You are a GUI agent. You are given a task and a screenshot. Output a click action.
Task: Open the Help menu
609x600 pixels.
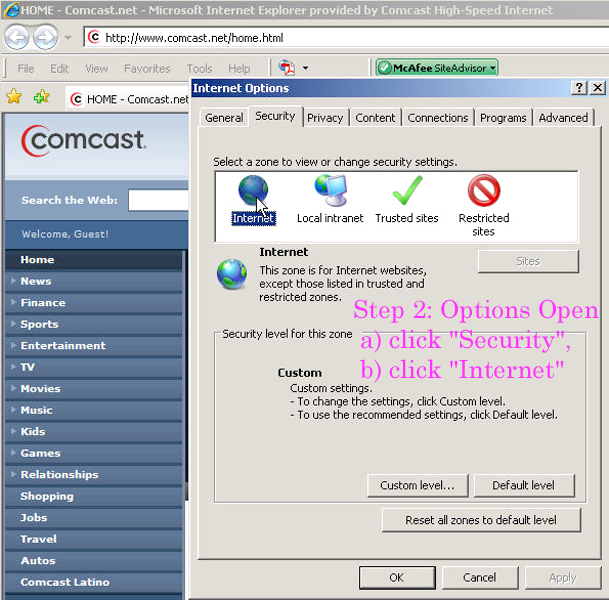coord(239,69)
